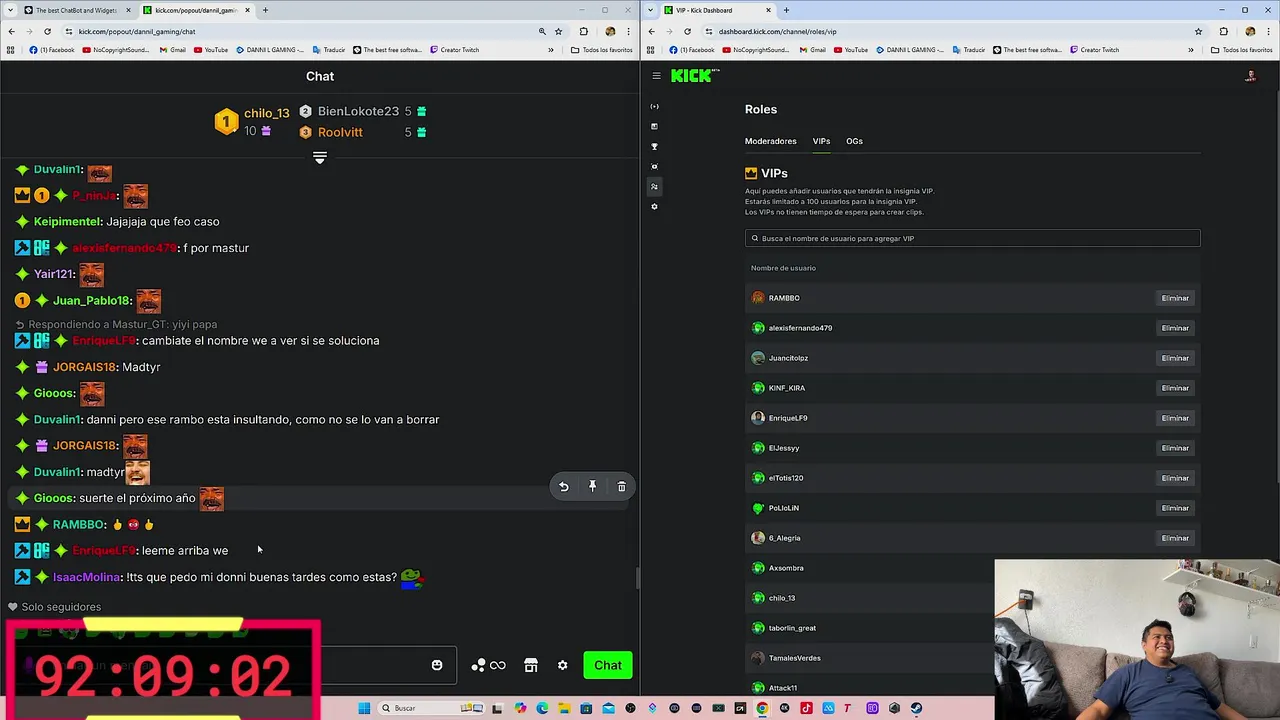
Task: Click the green Chat send button
Action: (x=608, y=665)
